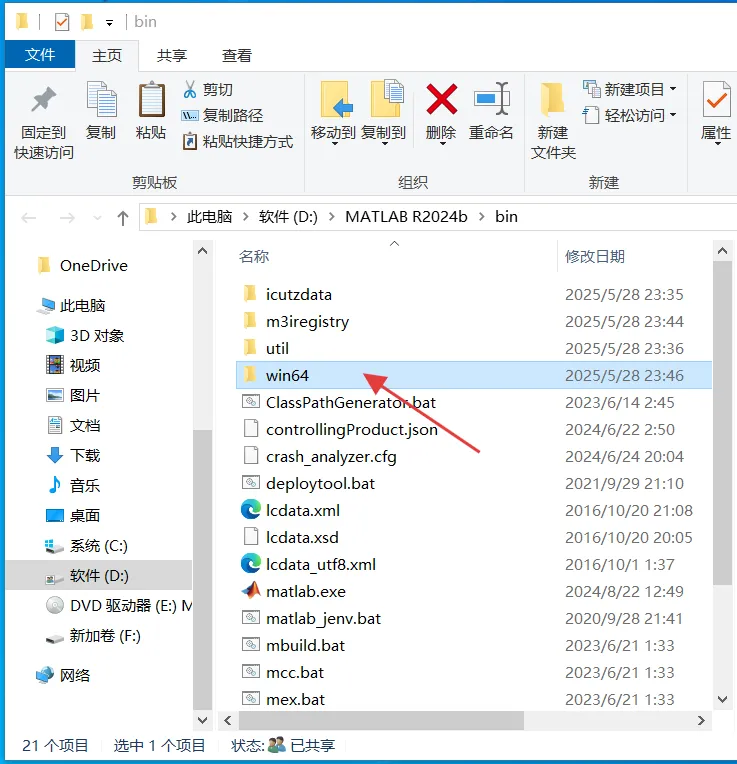
Task: Expand chevron after MATLAB R2024b breadcrumb
Action: [x=482, y=217]
